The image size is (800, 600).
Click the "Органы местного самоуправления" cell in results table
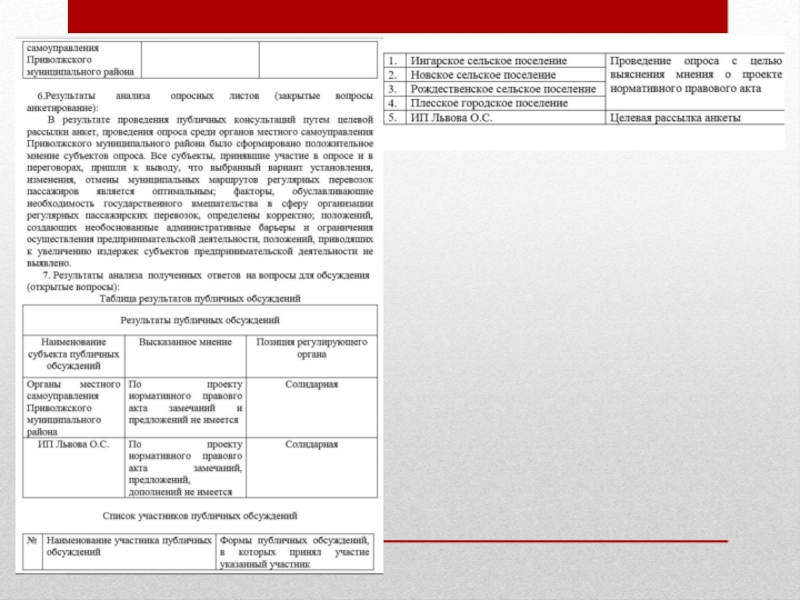(x=73, y=408)
